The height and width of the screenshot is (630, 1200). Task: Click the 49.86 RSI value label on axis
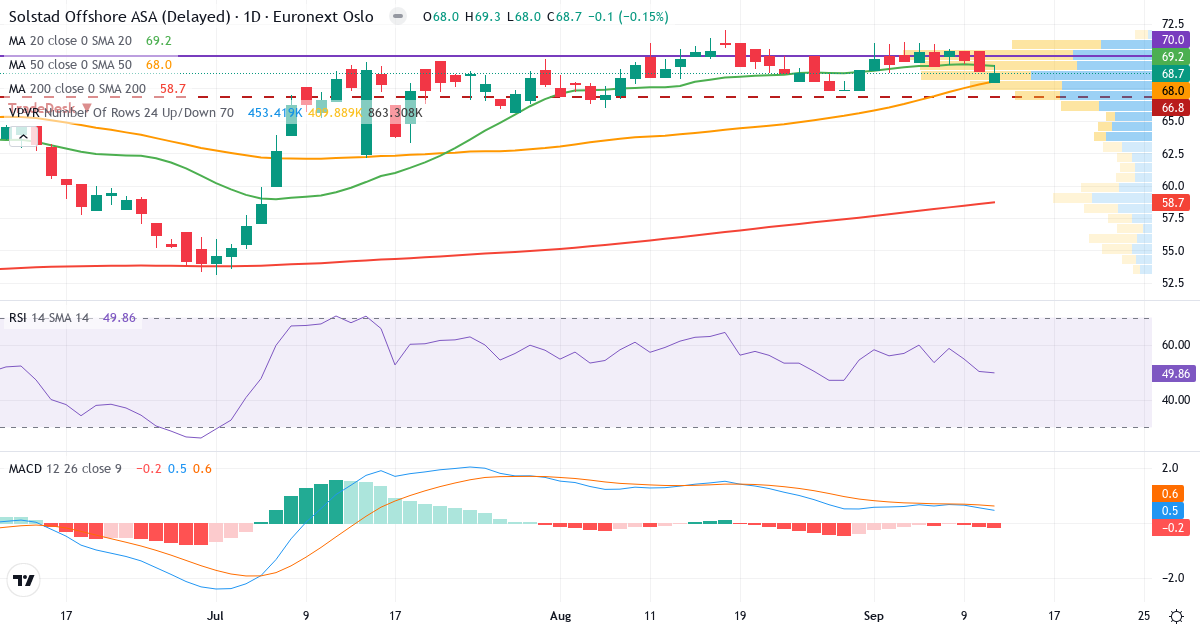coord(1173,373)
